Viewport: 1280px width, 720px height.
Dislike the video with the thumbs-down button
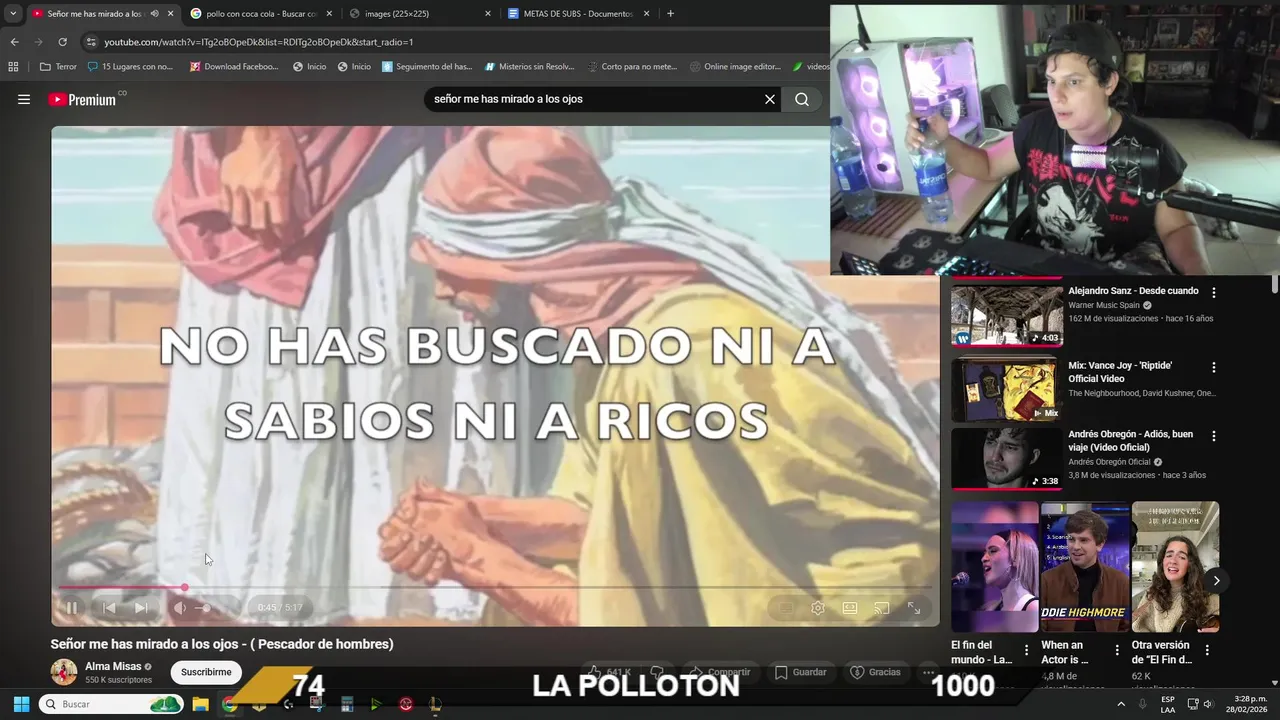[657, 672]
